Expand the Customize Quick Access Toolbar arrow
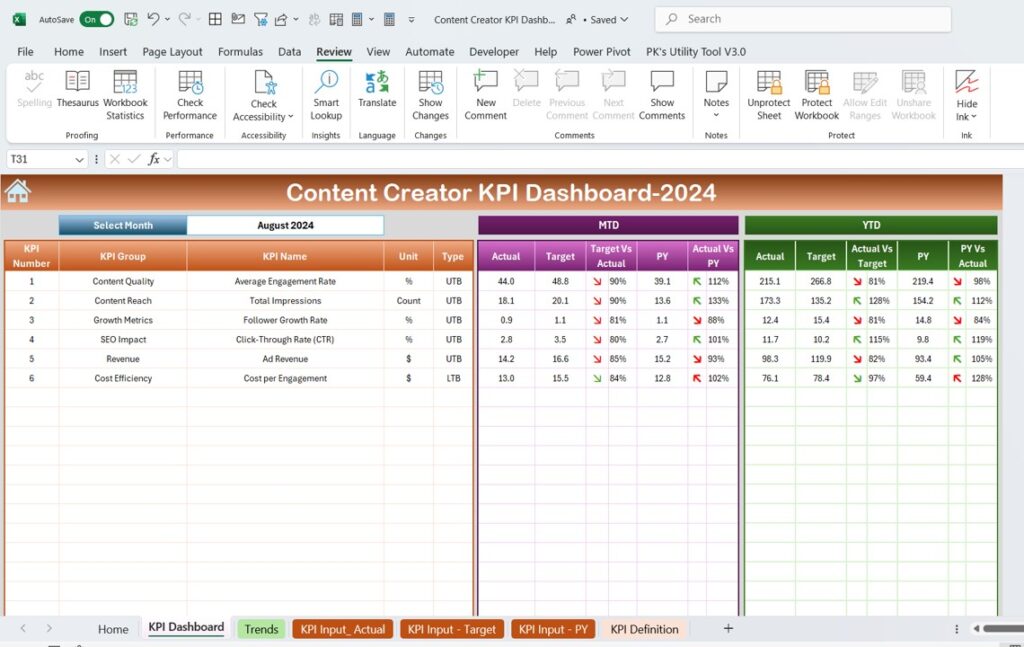The width and height of the screenshot is (1024, 647). pyautogui.click(x=411, y=20)
